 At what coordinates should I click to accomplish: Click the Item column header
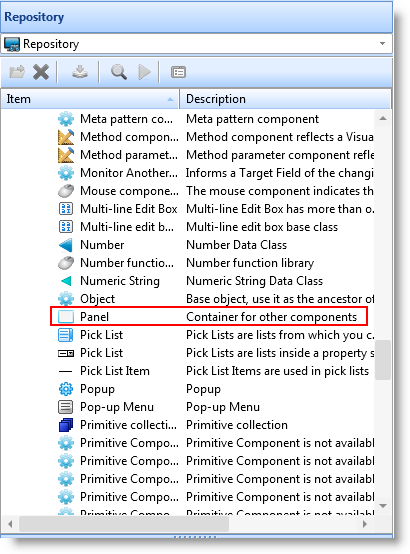90,99
